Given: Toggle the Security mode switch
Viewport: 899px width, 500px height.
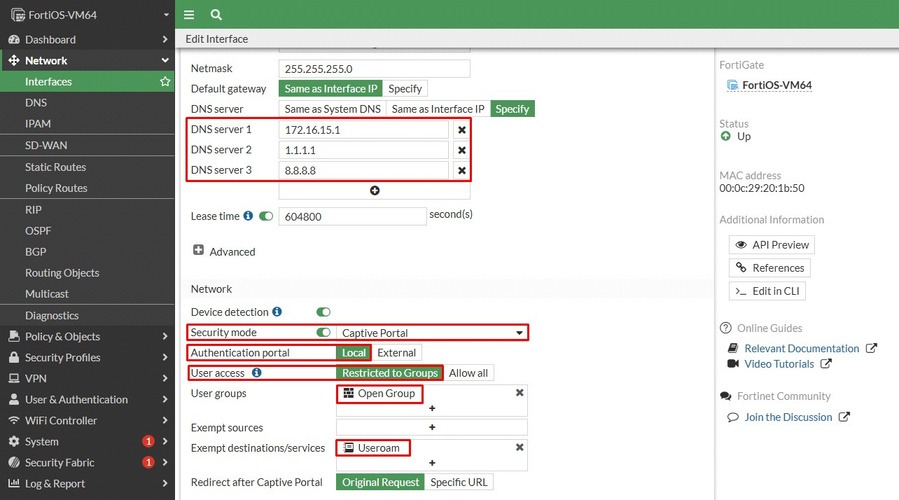Looking at the screenshot, I should [x=323, y=333].
